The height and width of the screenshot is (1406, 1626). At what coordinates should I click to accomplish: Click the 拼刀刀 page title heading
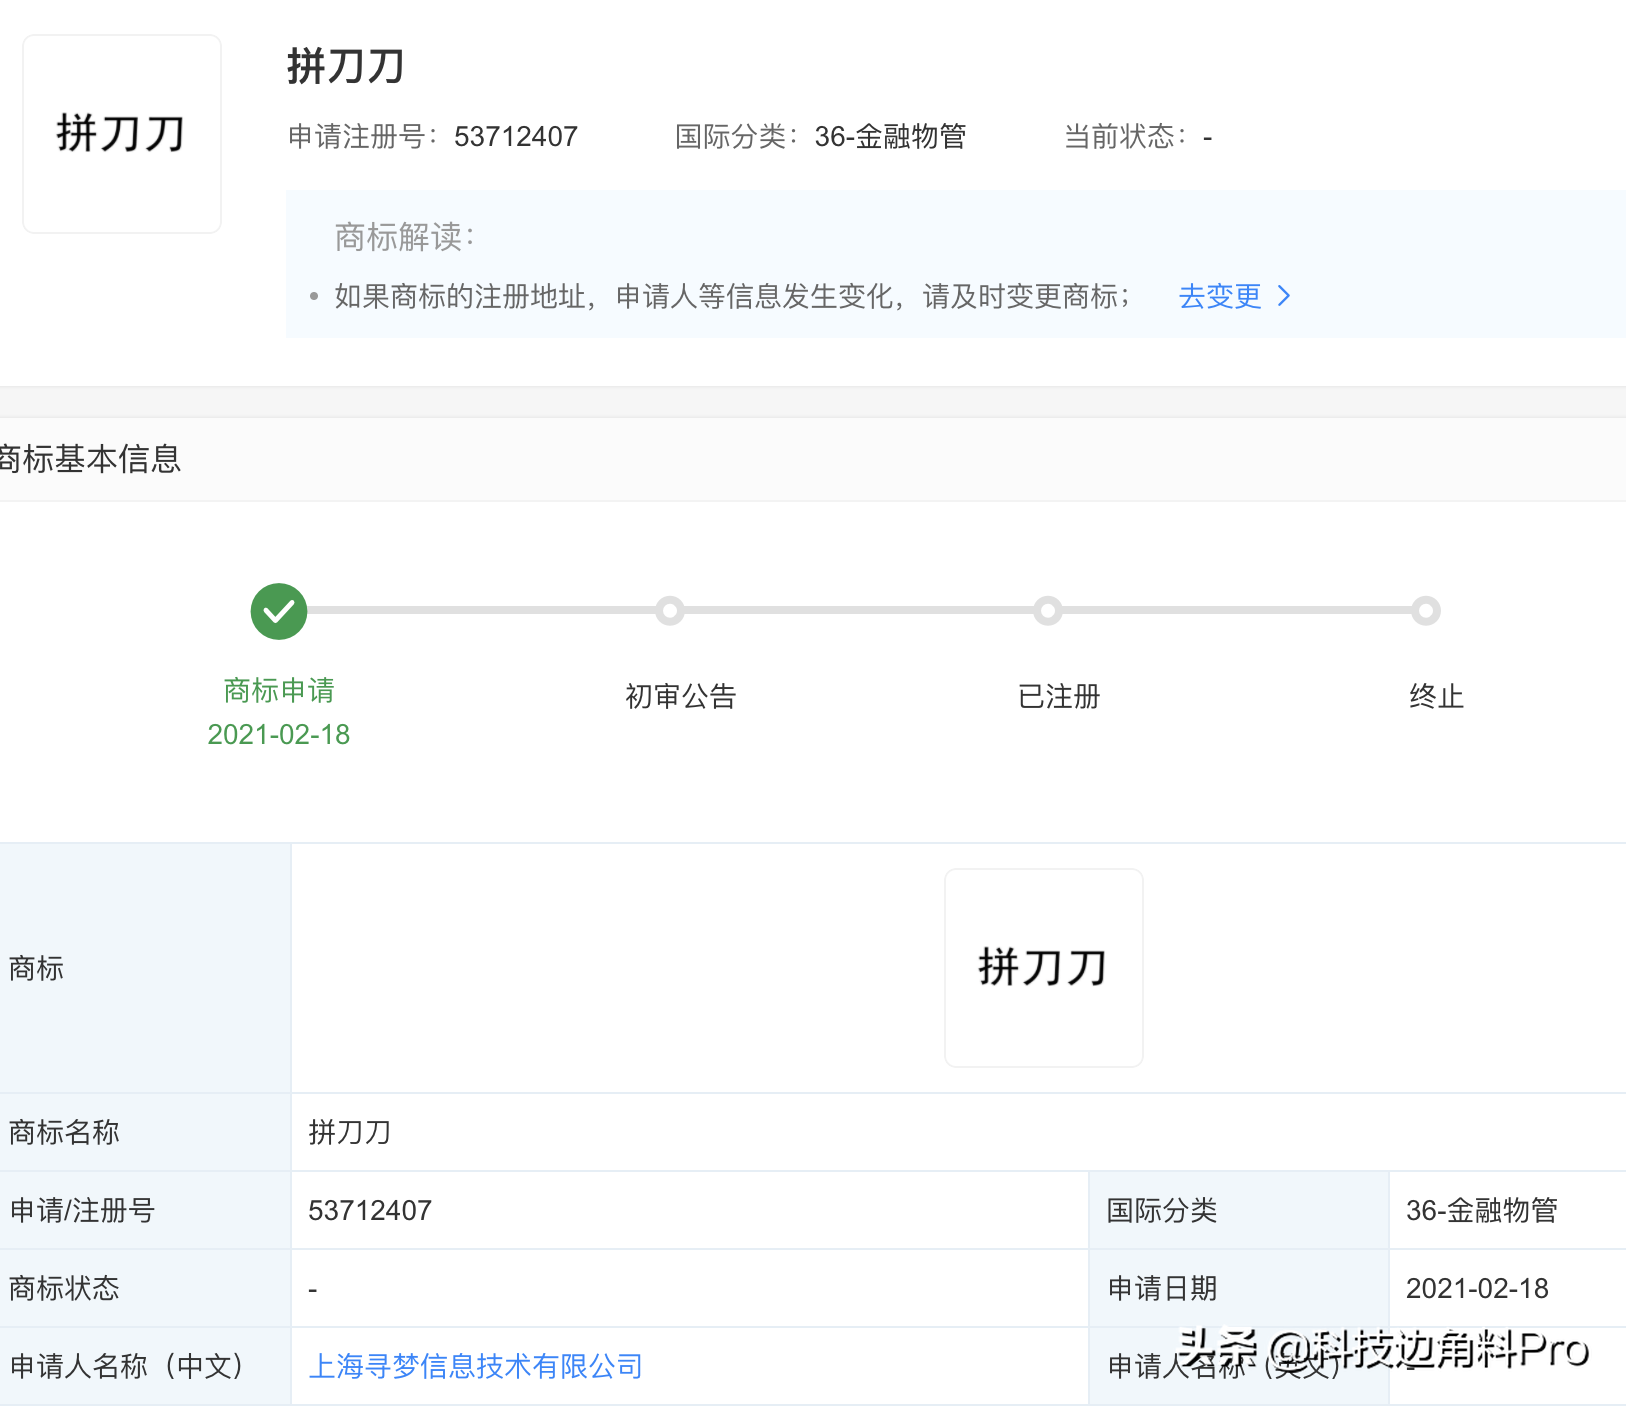pyautogui.click(x=346, y=66)
